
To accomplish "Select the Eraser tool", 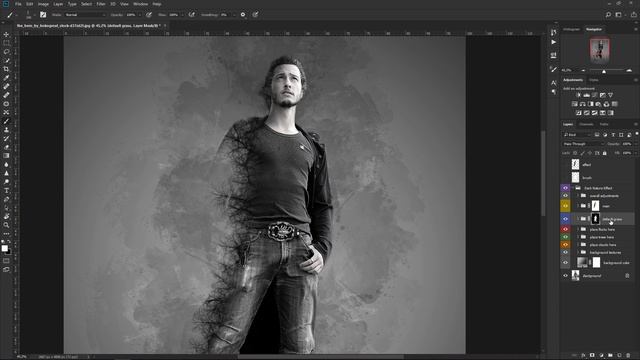I will (x=6, y=147).
